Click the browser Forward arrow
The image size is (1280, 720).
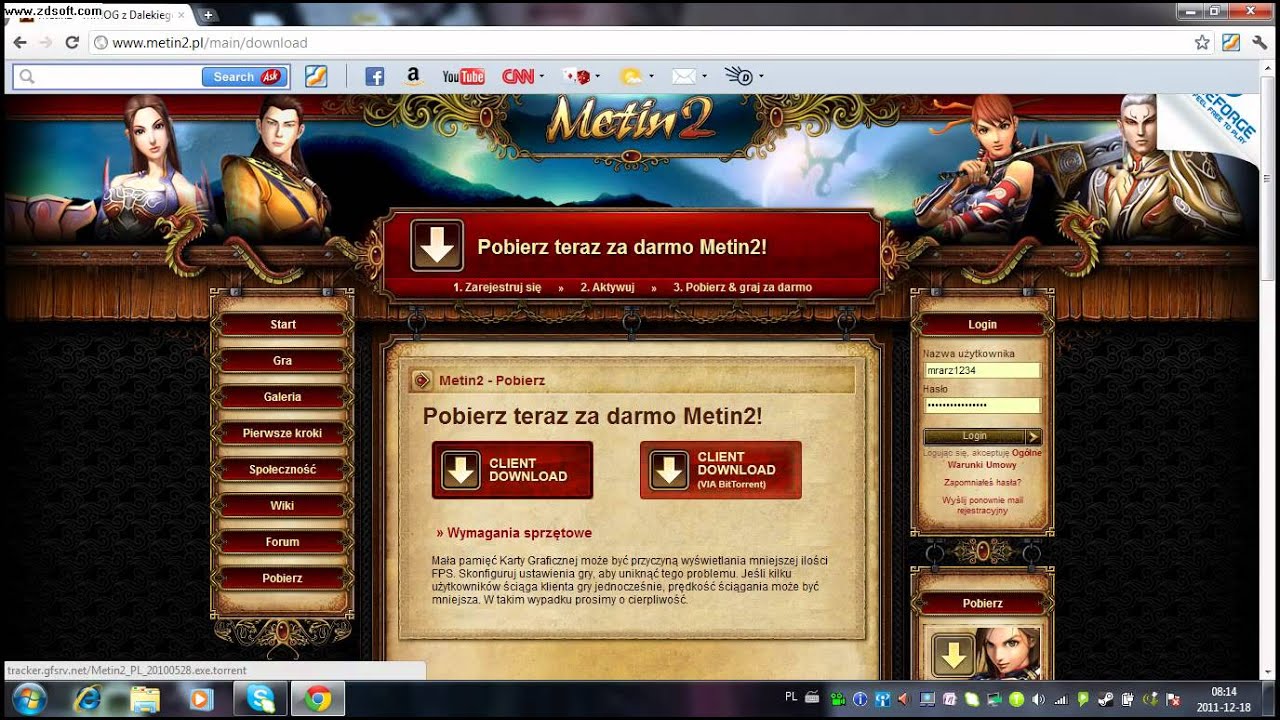pyautogui.click(x=46, y=43)
